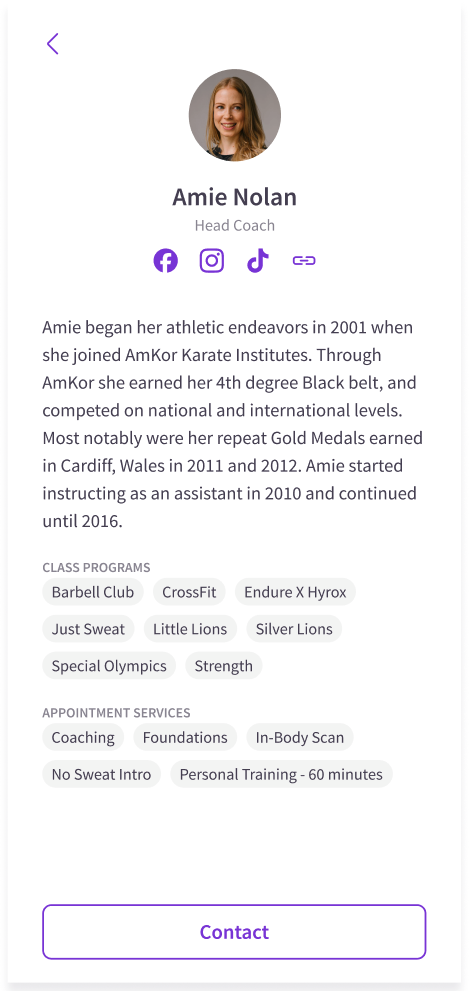Click the Contact button

pyautogui.click(x=234, y=932)
